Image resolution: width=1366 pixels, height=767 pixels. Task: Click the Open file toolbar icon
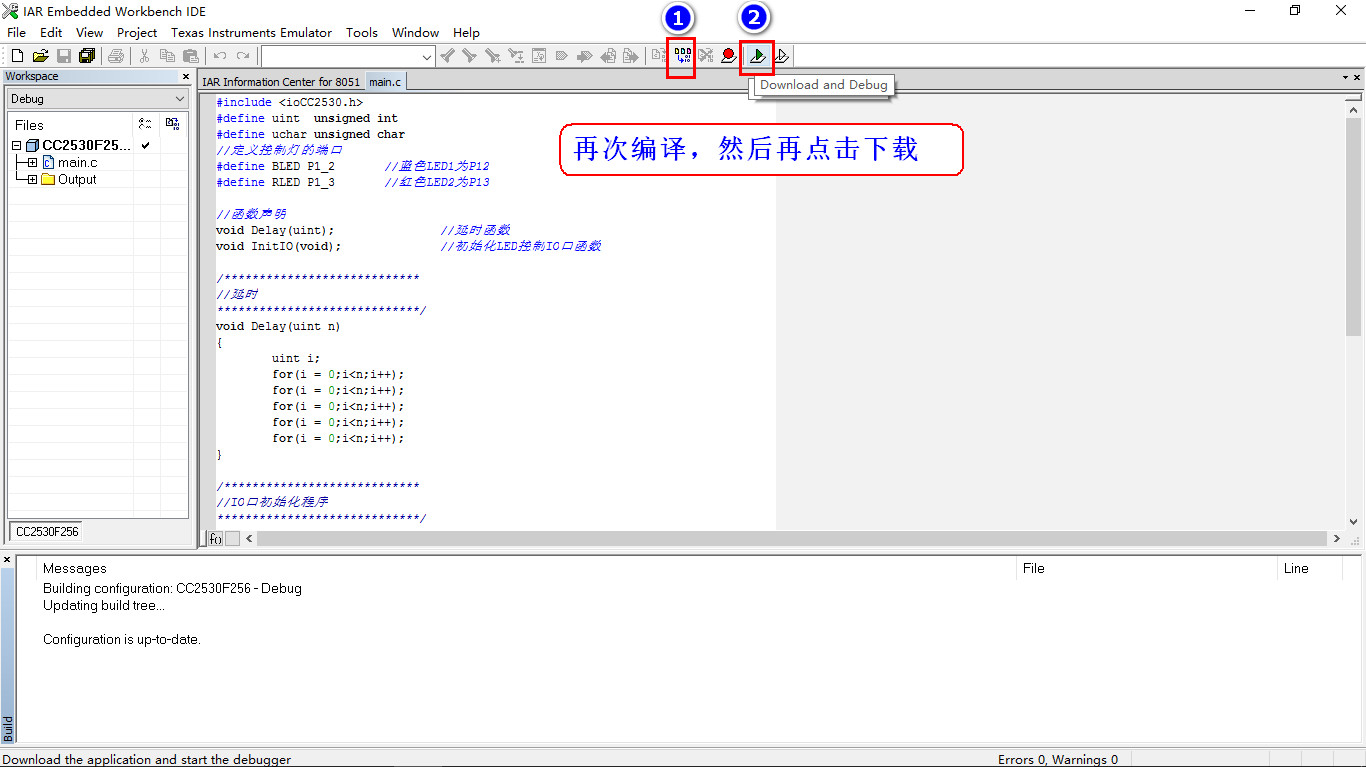point(41,56)
